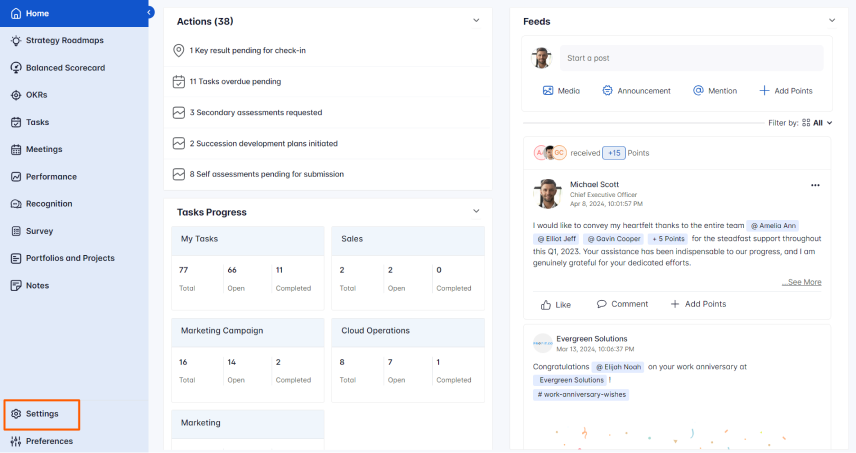Click location pin icon for key result
Image resolution: width=856 pixels, height=453 pixels.
coord(179,50)
